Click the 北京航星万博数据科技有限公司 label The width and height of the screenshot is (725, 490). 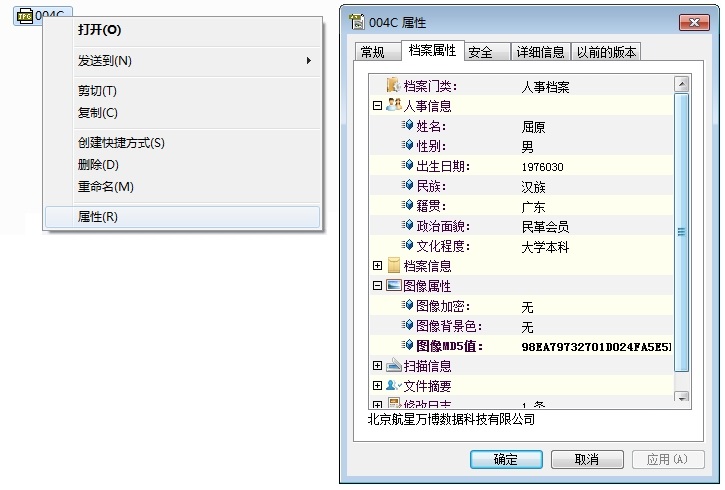tap(451, 419)
